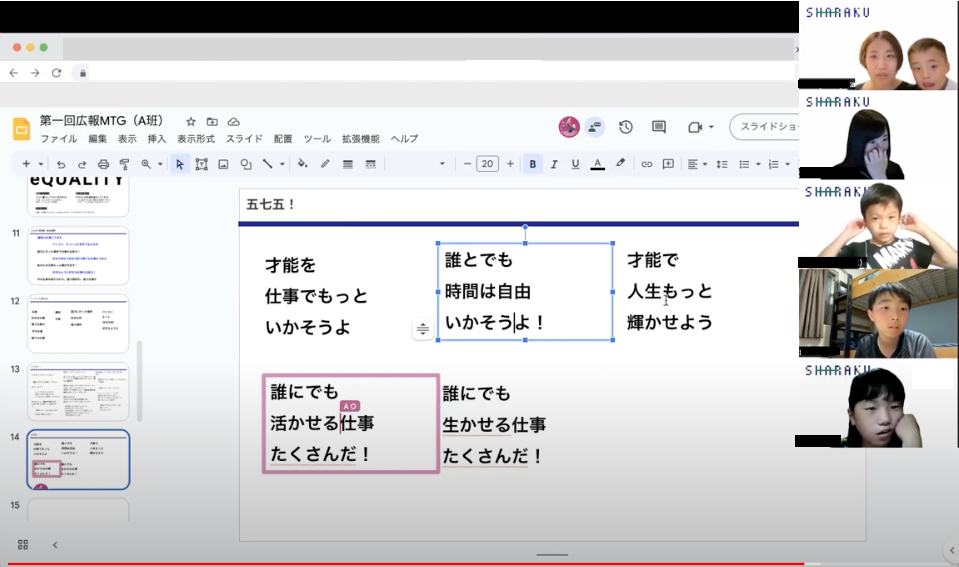Image resolution: width=959 pixels, height=567 pixels.
Task: Toggle italic formatting
Action: coord(554,164)
